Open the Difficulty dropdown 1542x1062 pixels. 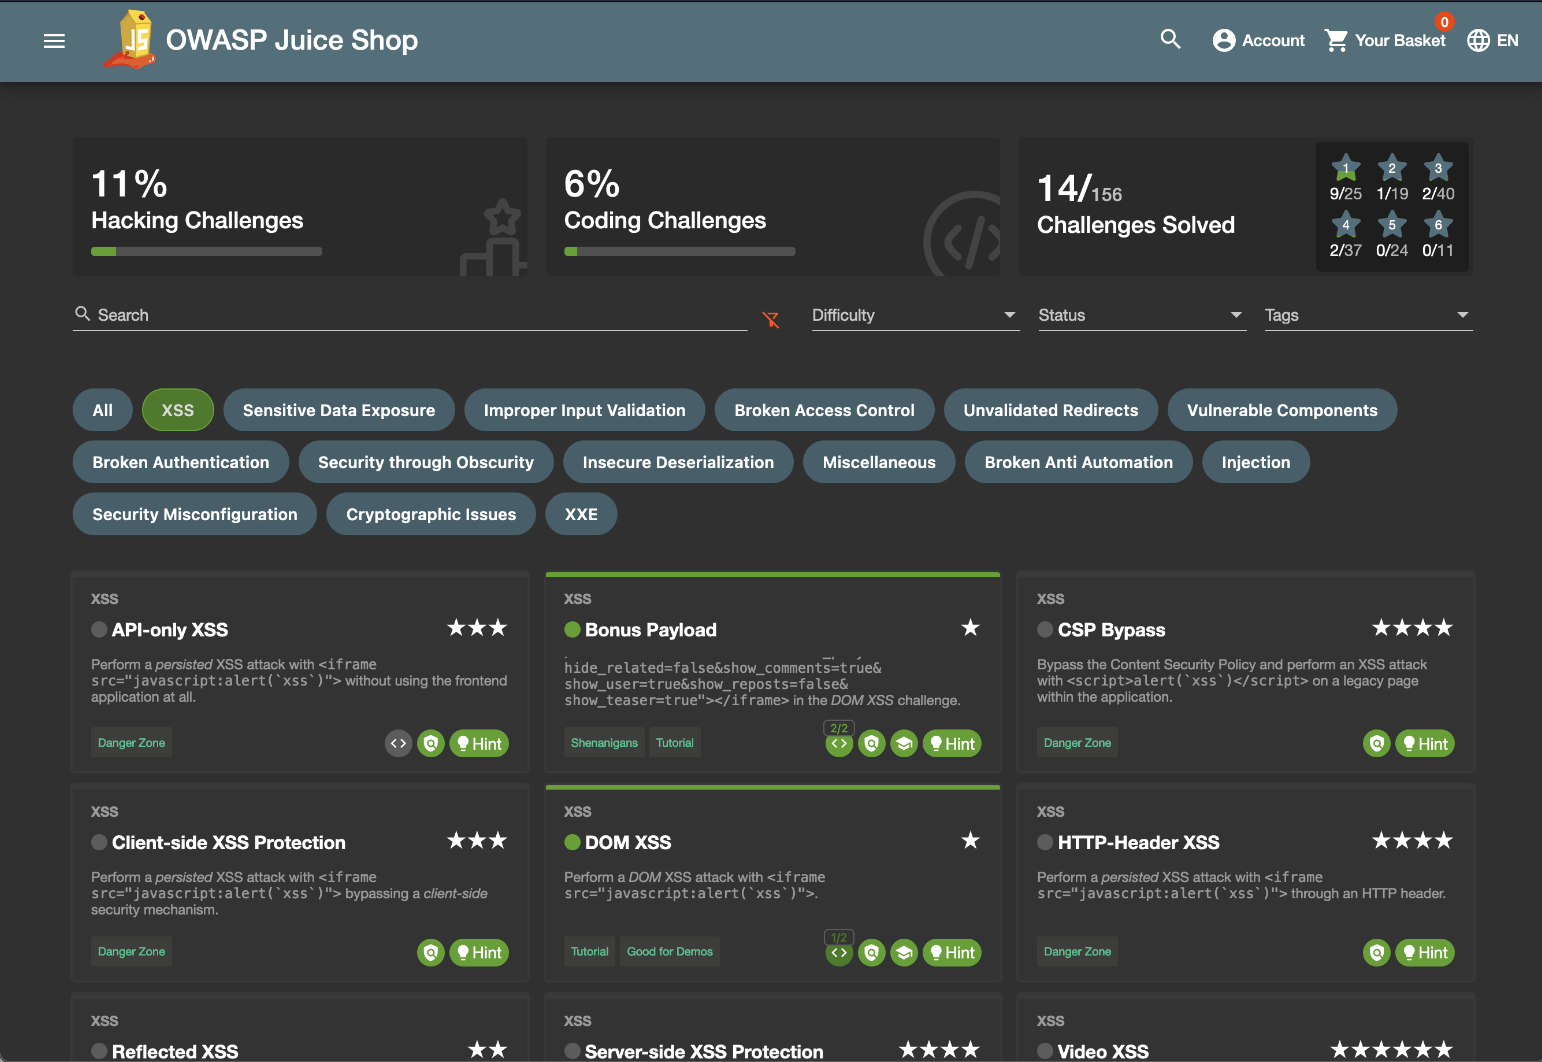click(x=913, y=315)
